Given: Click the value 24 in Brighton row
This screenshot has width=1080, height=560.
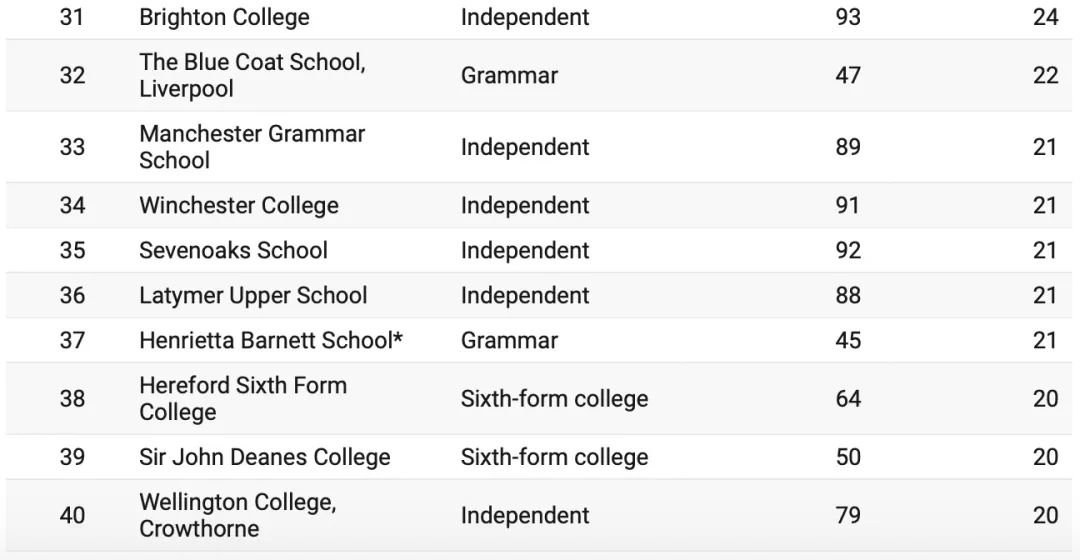Looking at the screenshot, I should pos(1045,17).
